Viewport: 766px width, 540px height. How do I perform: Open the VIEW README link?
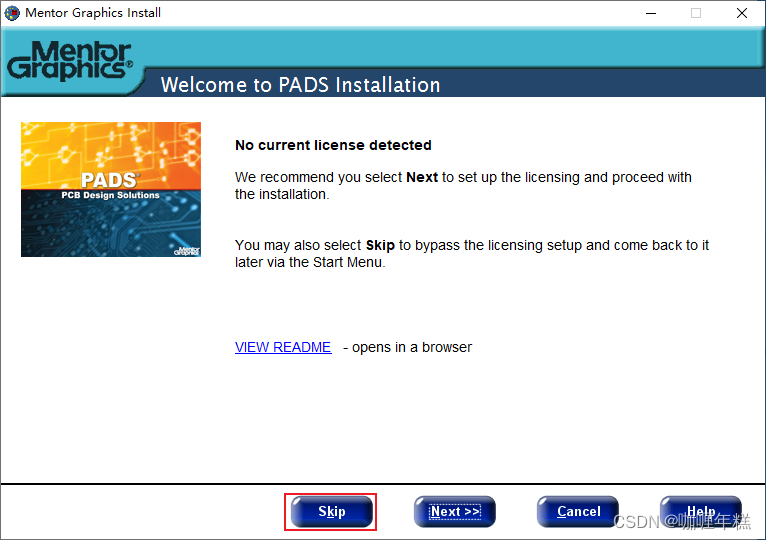click(283, 347)
